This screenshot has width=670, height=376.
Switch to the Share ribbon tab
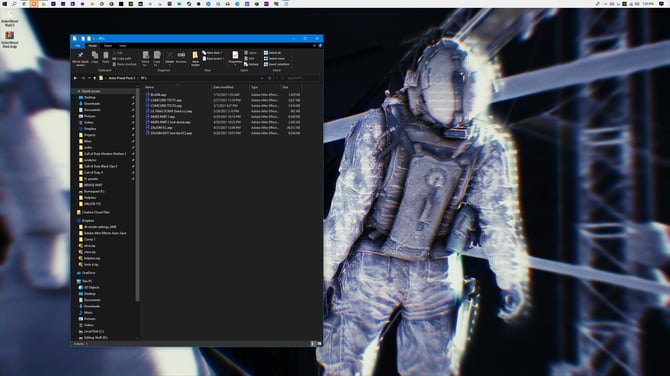[108, 45]
